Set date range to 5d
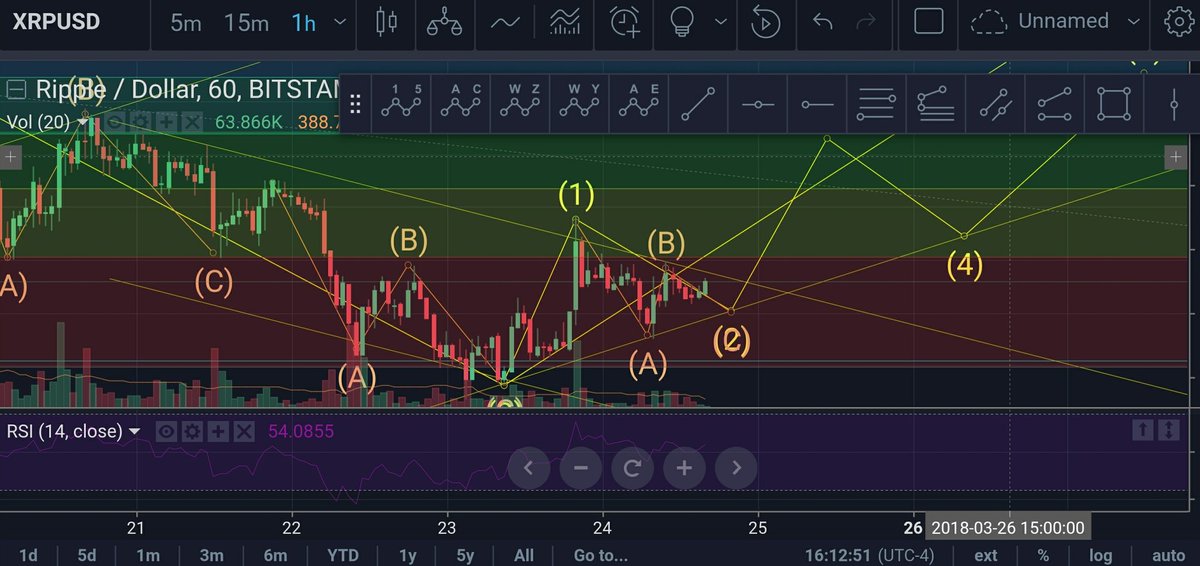 click(88, 555)
